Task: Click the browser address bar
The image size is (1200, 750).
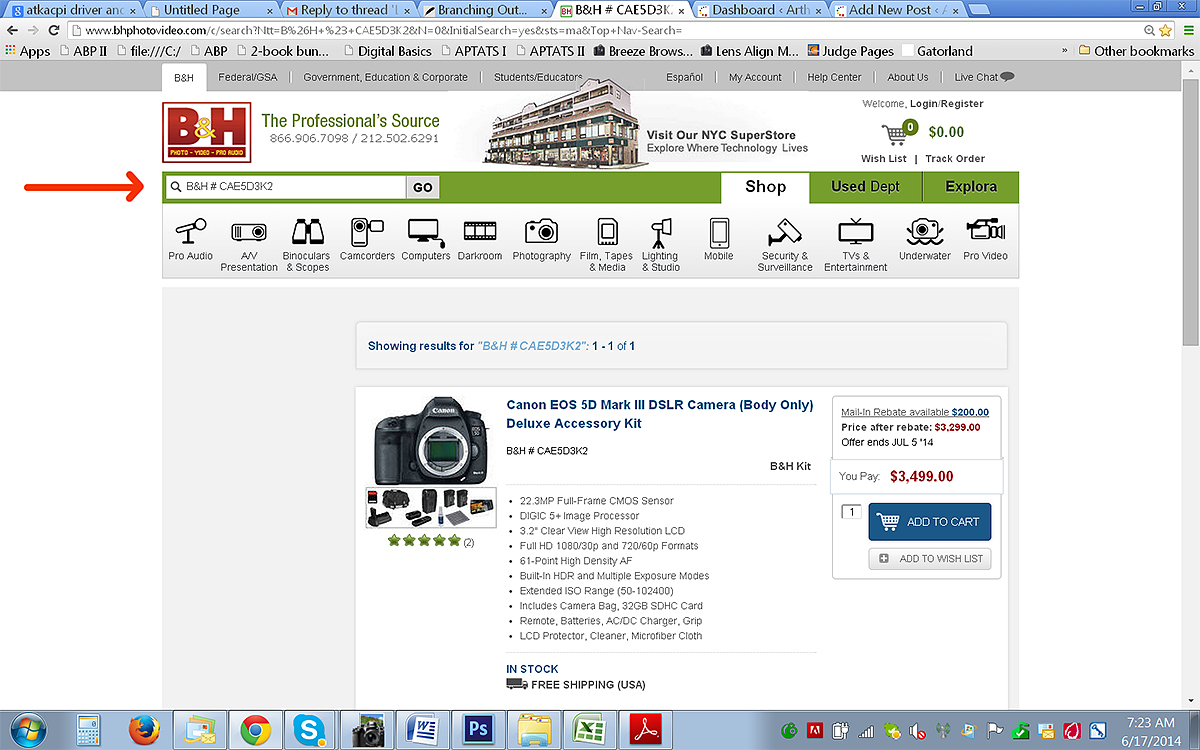Action: [x=610, y=30]
